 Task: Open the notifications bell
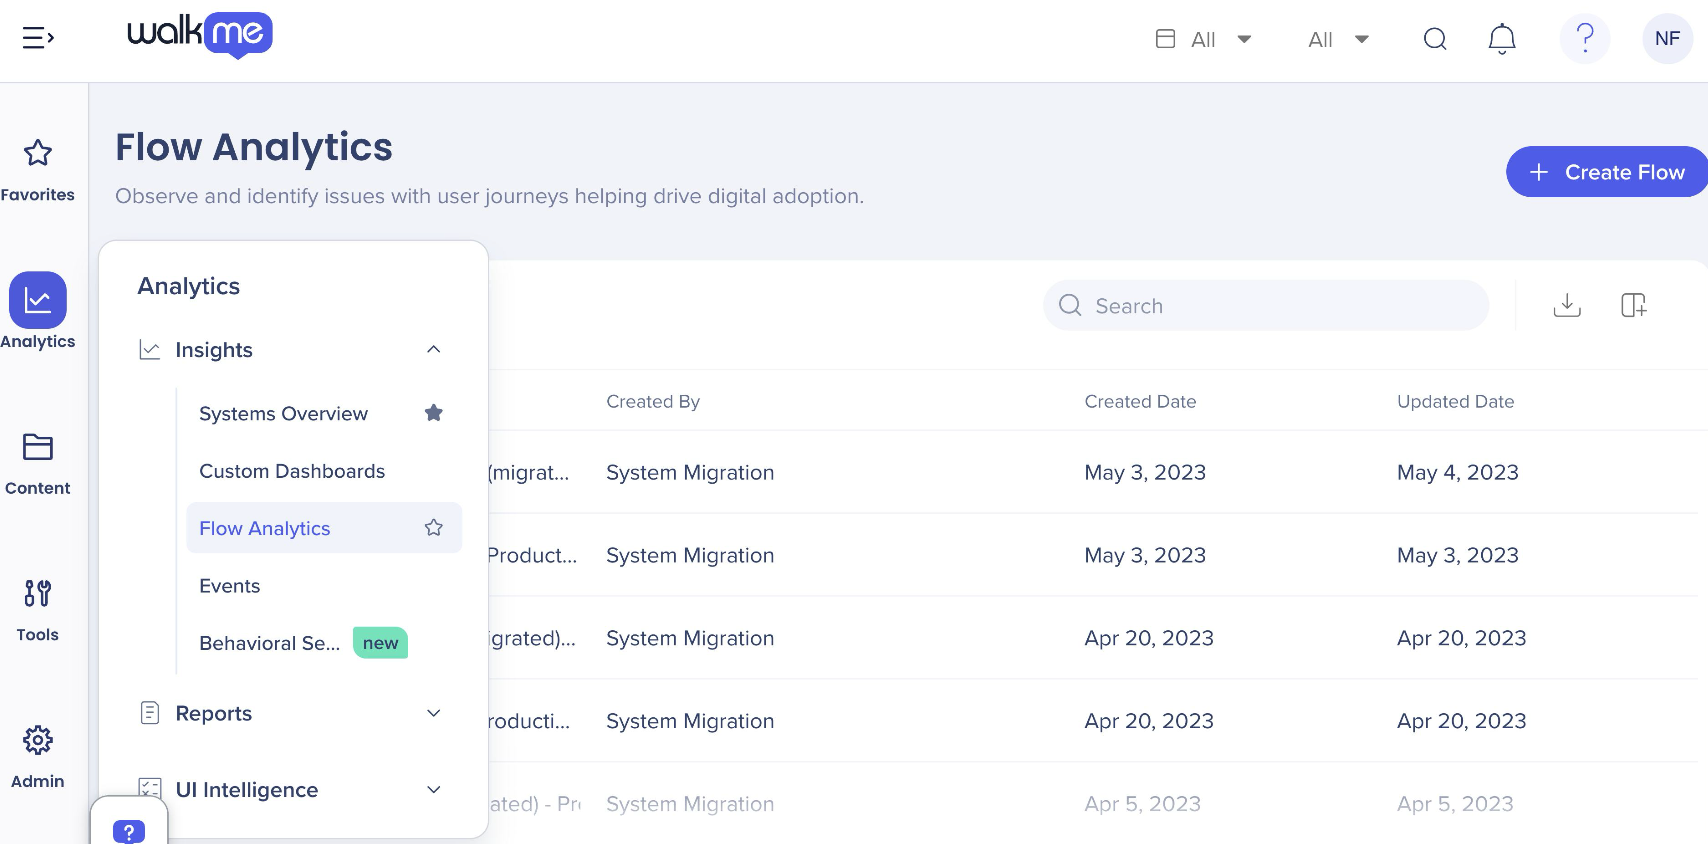point(1501,39)
